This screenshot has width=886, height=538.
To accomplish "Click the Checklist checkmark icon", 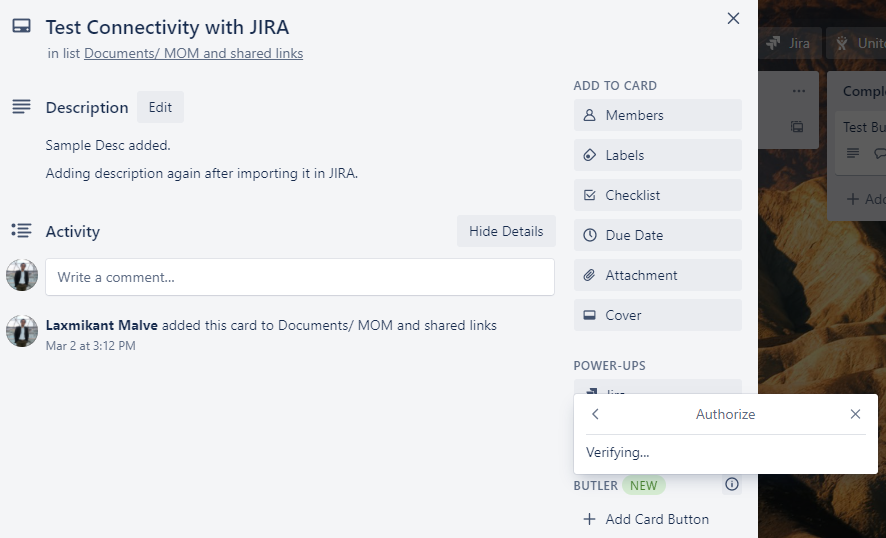I will pyautogui.click(x=589, y=196).
